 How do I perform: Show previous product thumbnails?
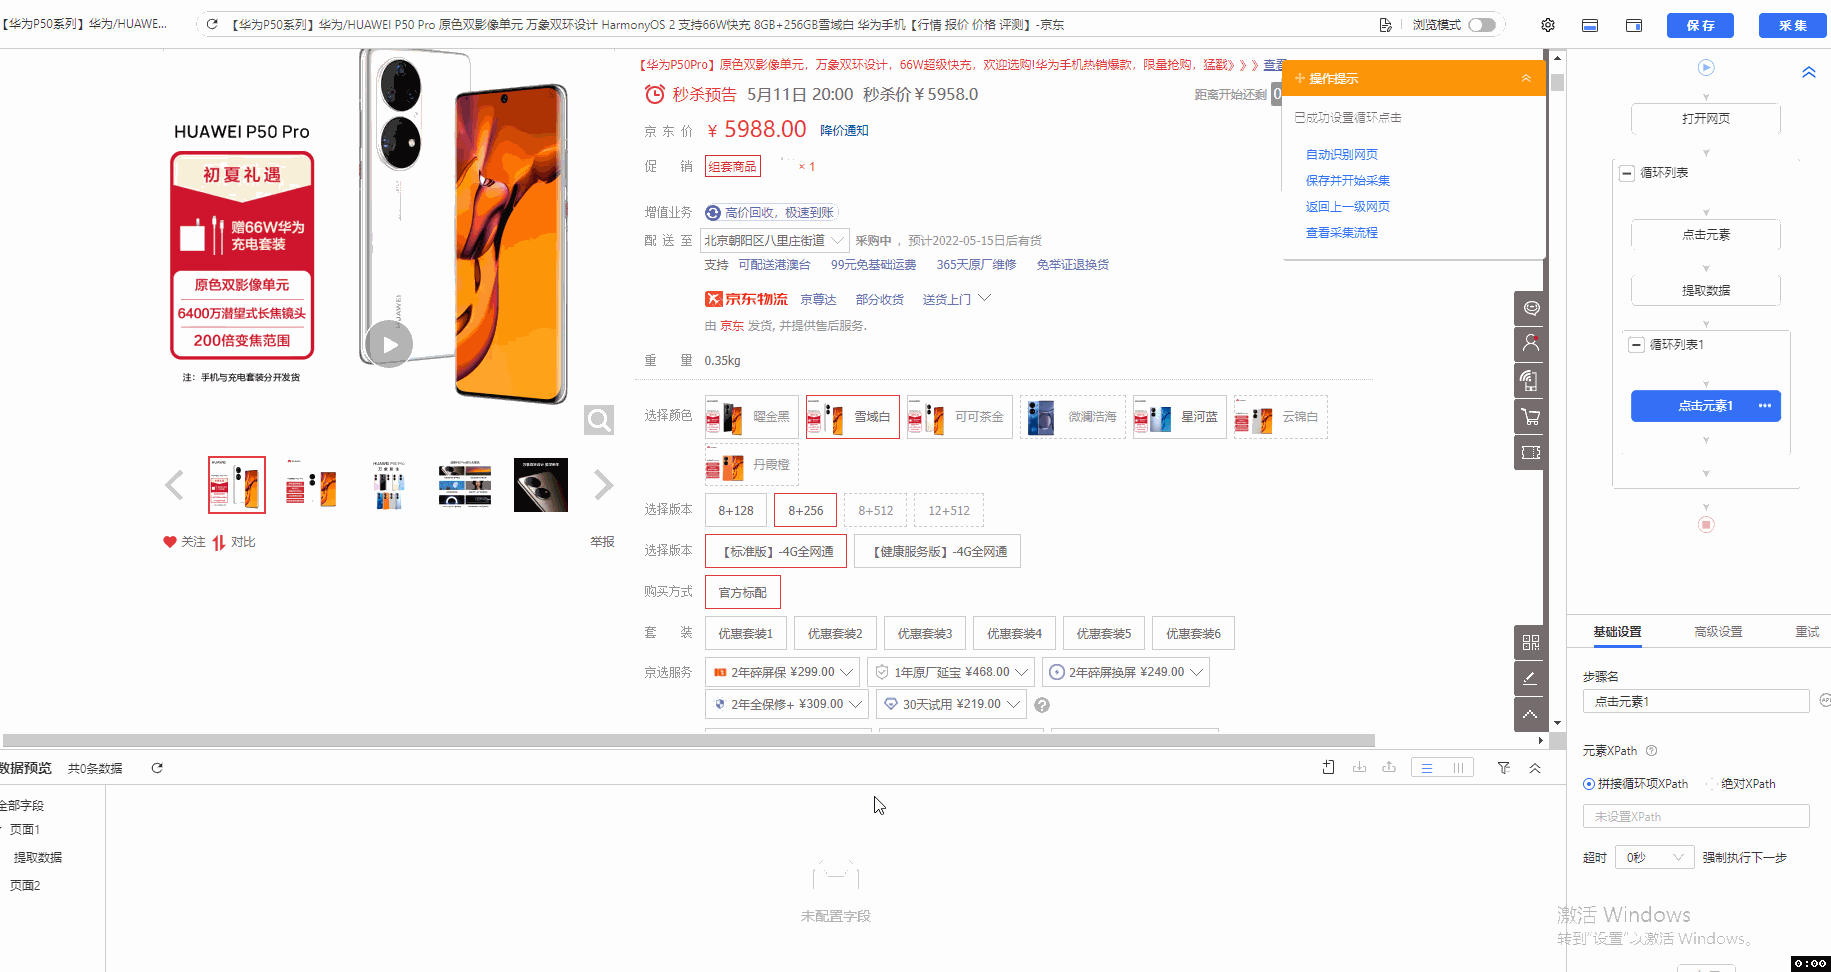pos(174,485)
